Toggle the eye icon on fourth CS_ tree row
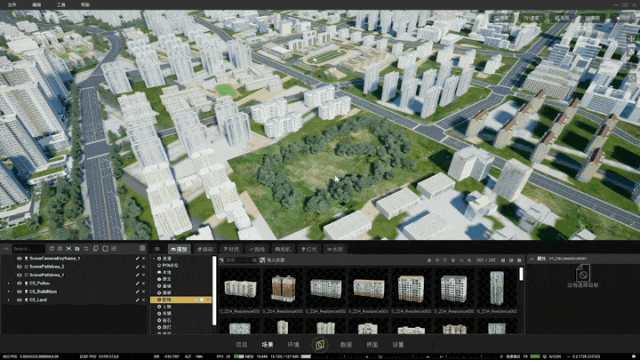This screenshot has width=640, height=360. click(x=19, y=283)
